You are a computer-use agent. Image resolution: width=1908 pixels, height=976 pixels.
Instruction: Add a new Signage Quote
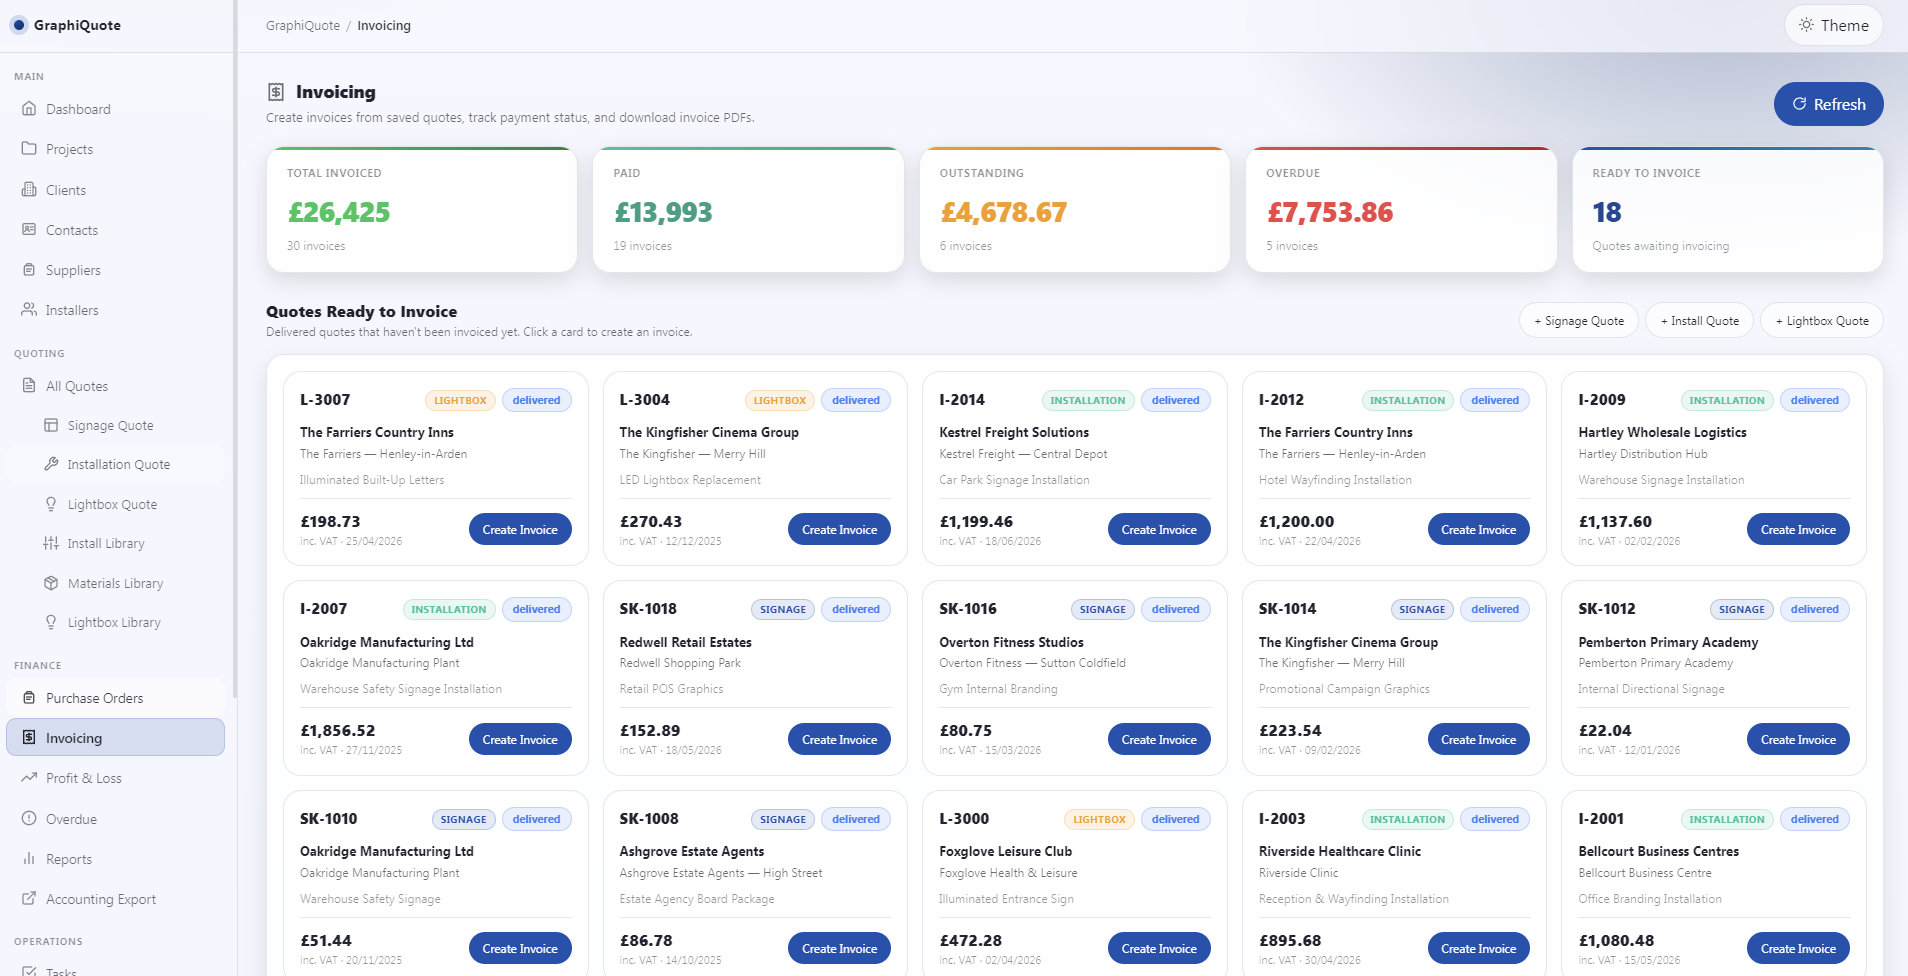click(1579, 321)
